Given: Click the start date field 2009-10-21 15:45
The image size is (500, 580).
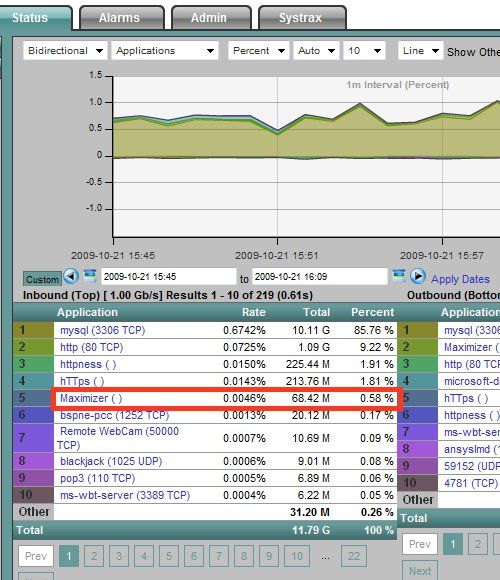Looking at the screenshot, I should [168, 276].
